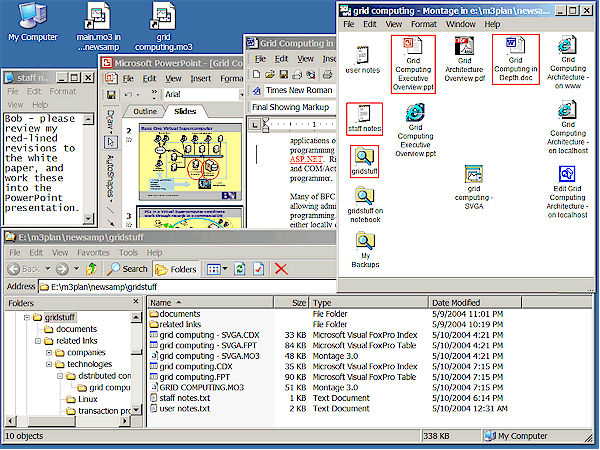Click the Explorer address bar field
This screenshot has height=450, width=600.
[x=187, y=287]
